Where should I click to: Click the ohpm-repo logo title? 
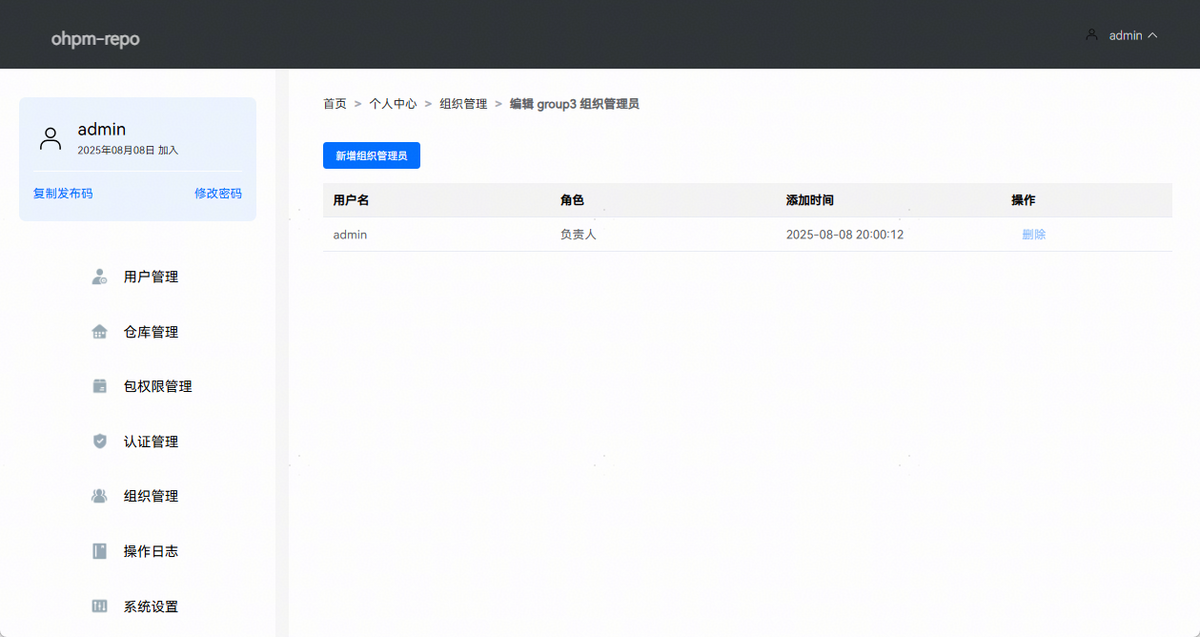(x=95, y=40)
